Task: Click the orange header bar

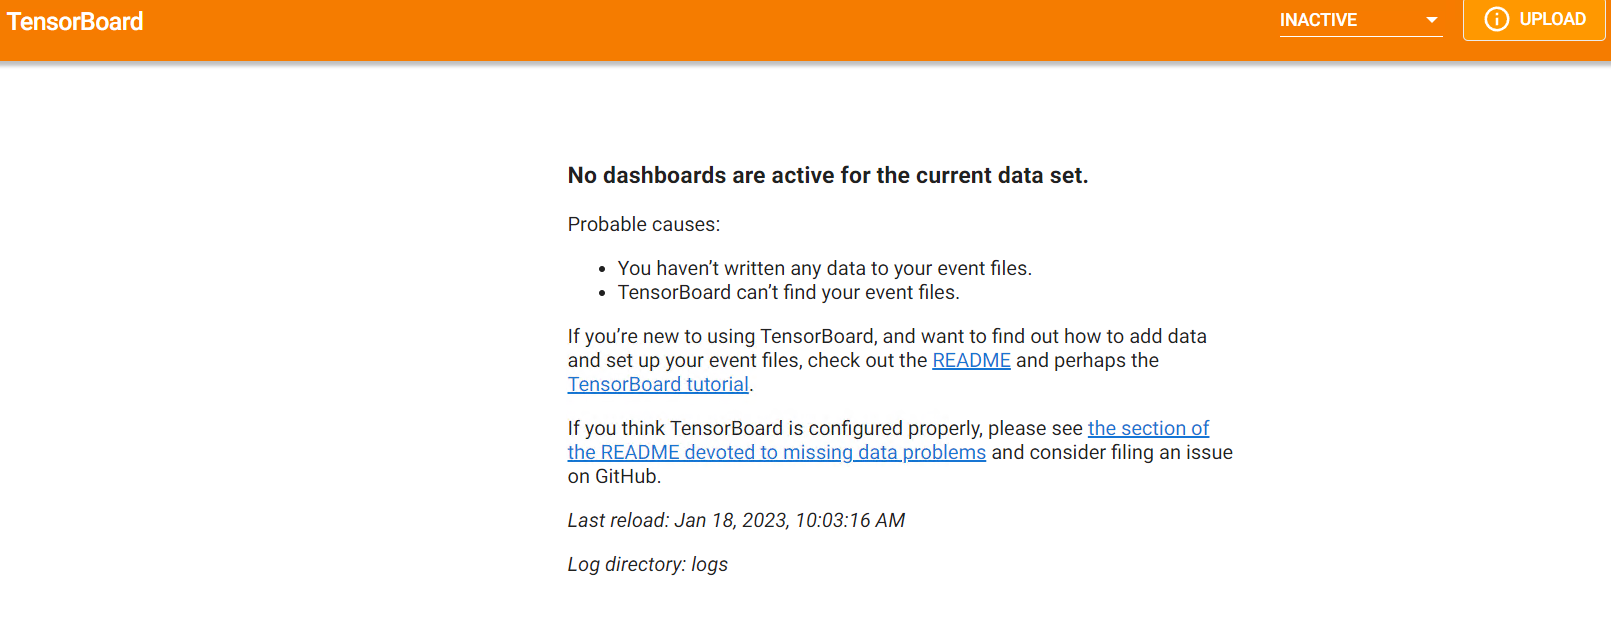Action: click(x=700, y=20)
